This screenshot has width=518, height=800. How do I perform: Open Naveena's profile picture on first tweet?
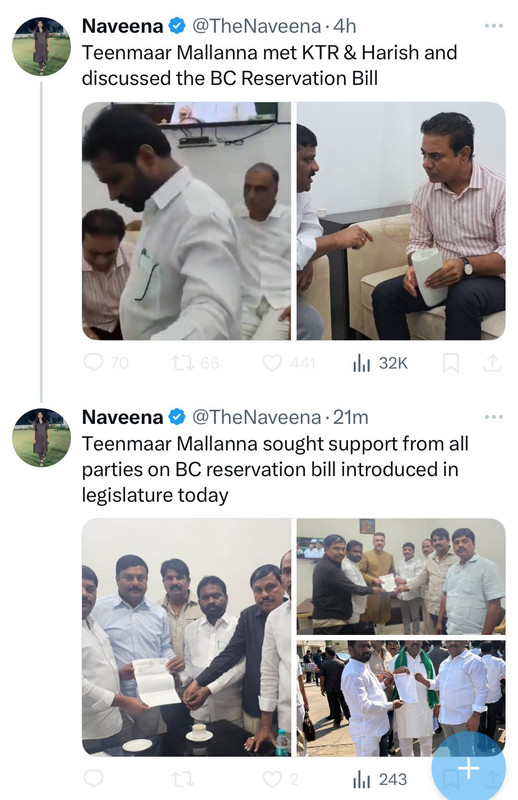click(41, 46)
